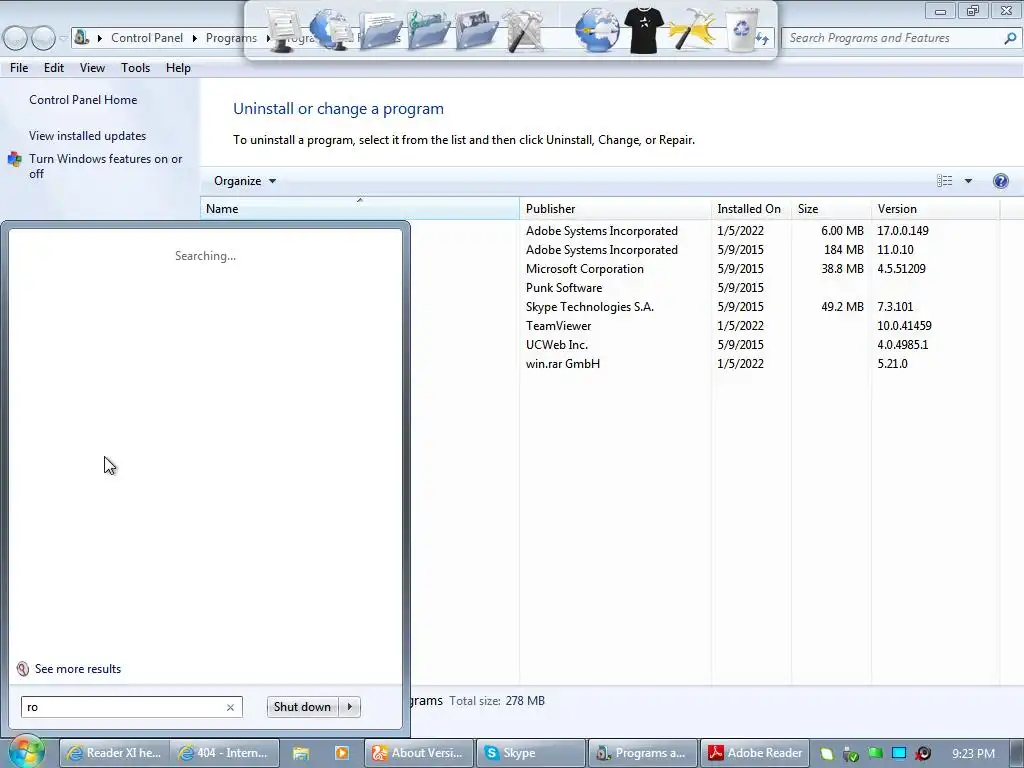The height and width of the screenshot is (768, 1024).
Task: Open the Recycle Bin in the dock
Action: pos(742,30)
